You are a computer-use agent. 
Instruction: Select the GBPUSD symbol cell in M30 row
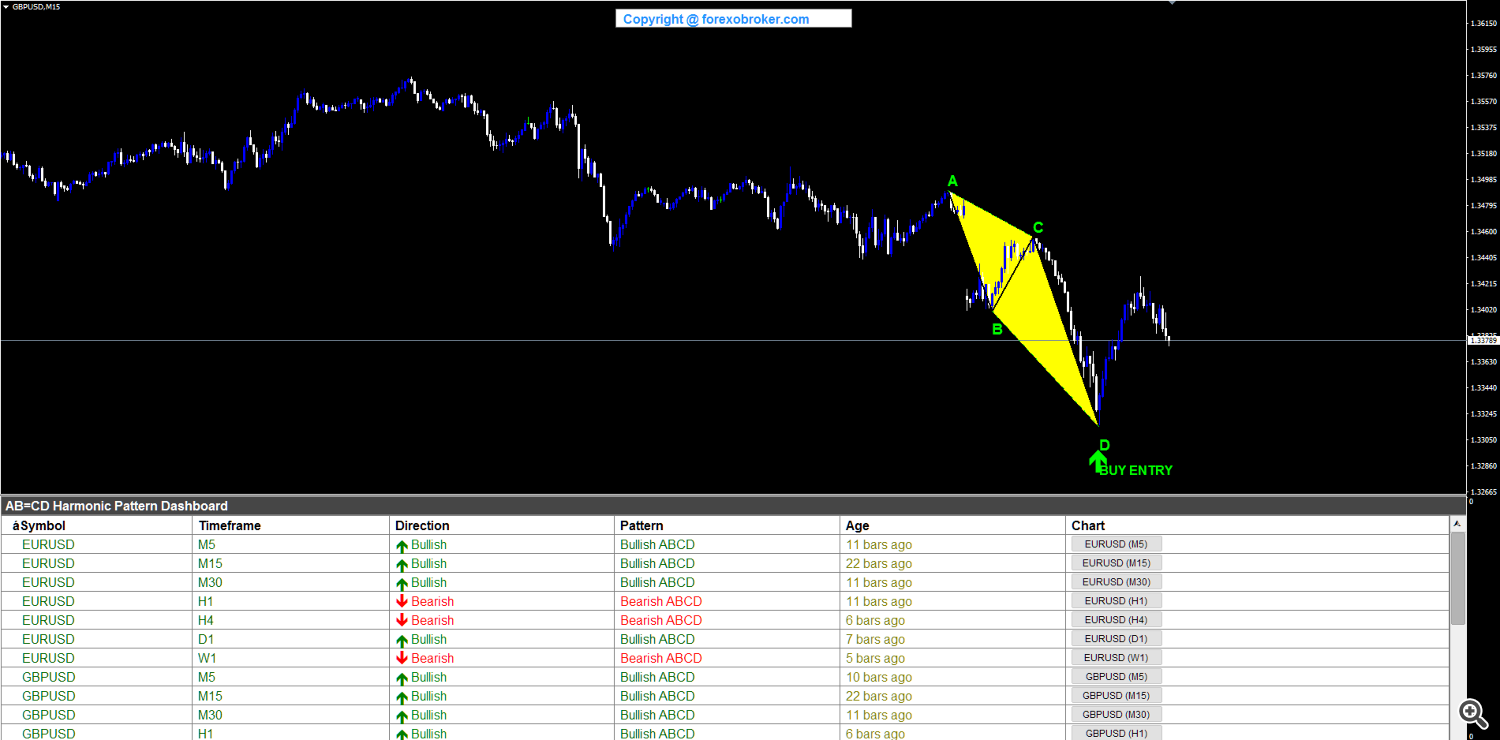point(48,716)
